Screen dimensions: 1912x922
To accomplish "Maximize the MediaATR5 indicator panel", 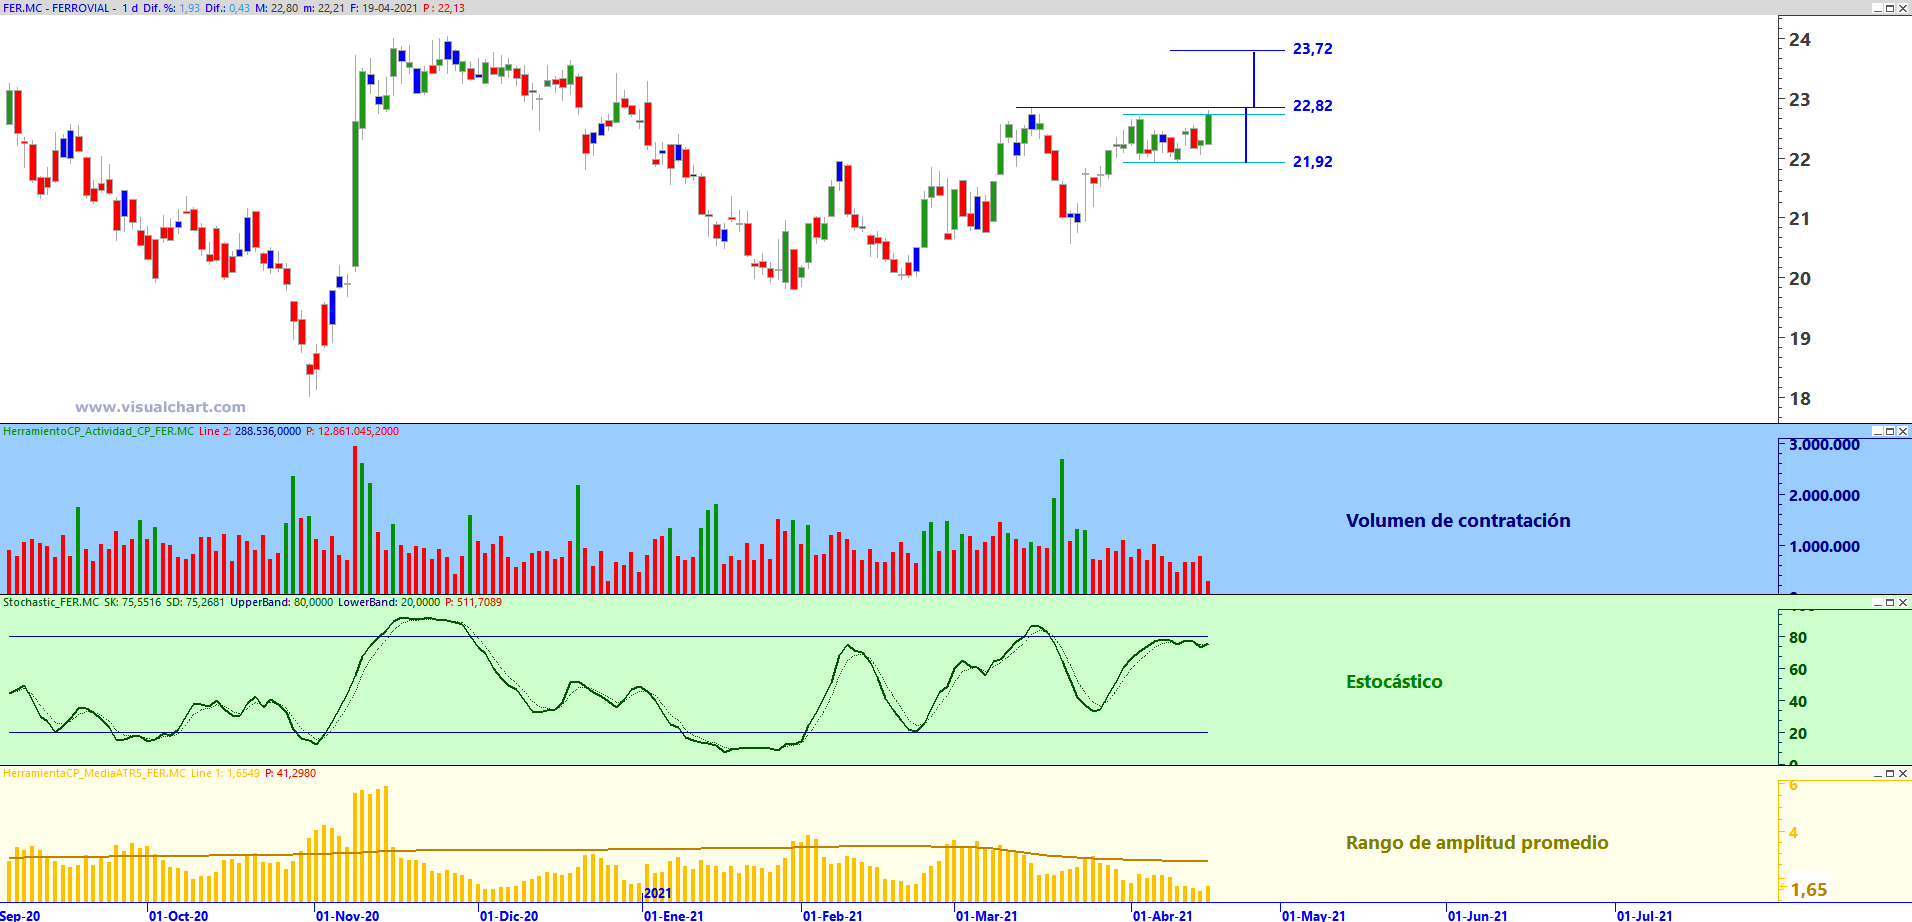I will tap(1890, 773).
